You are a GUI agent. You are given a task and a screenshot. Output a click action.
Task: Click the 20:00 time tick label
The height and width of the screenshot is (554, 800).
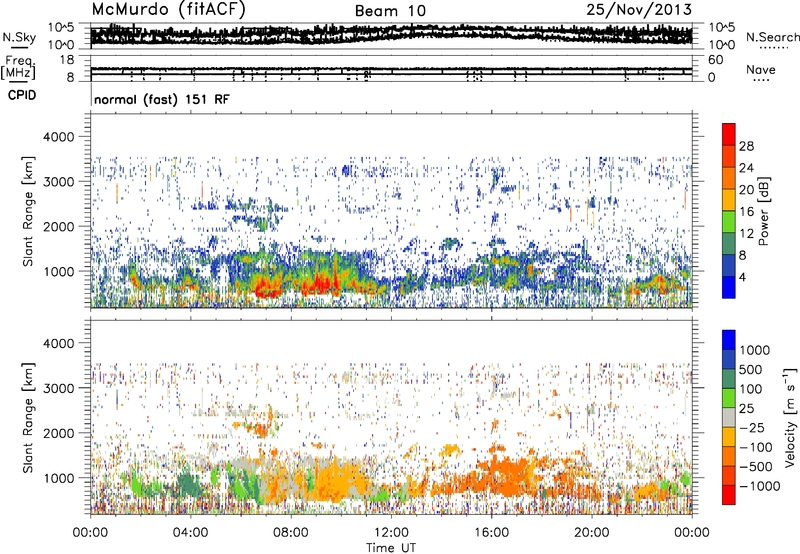[592, 533]
